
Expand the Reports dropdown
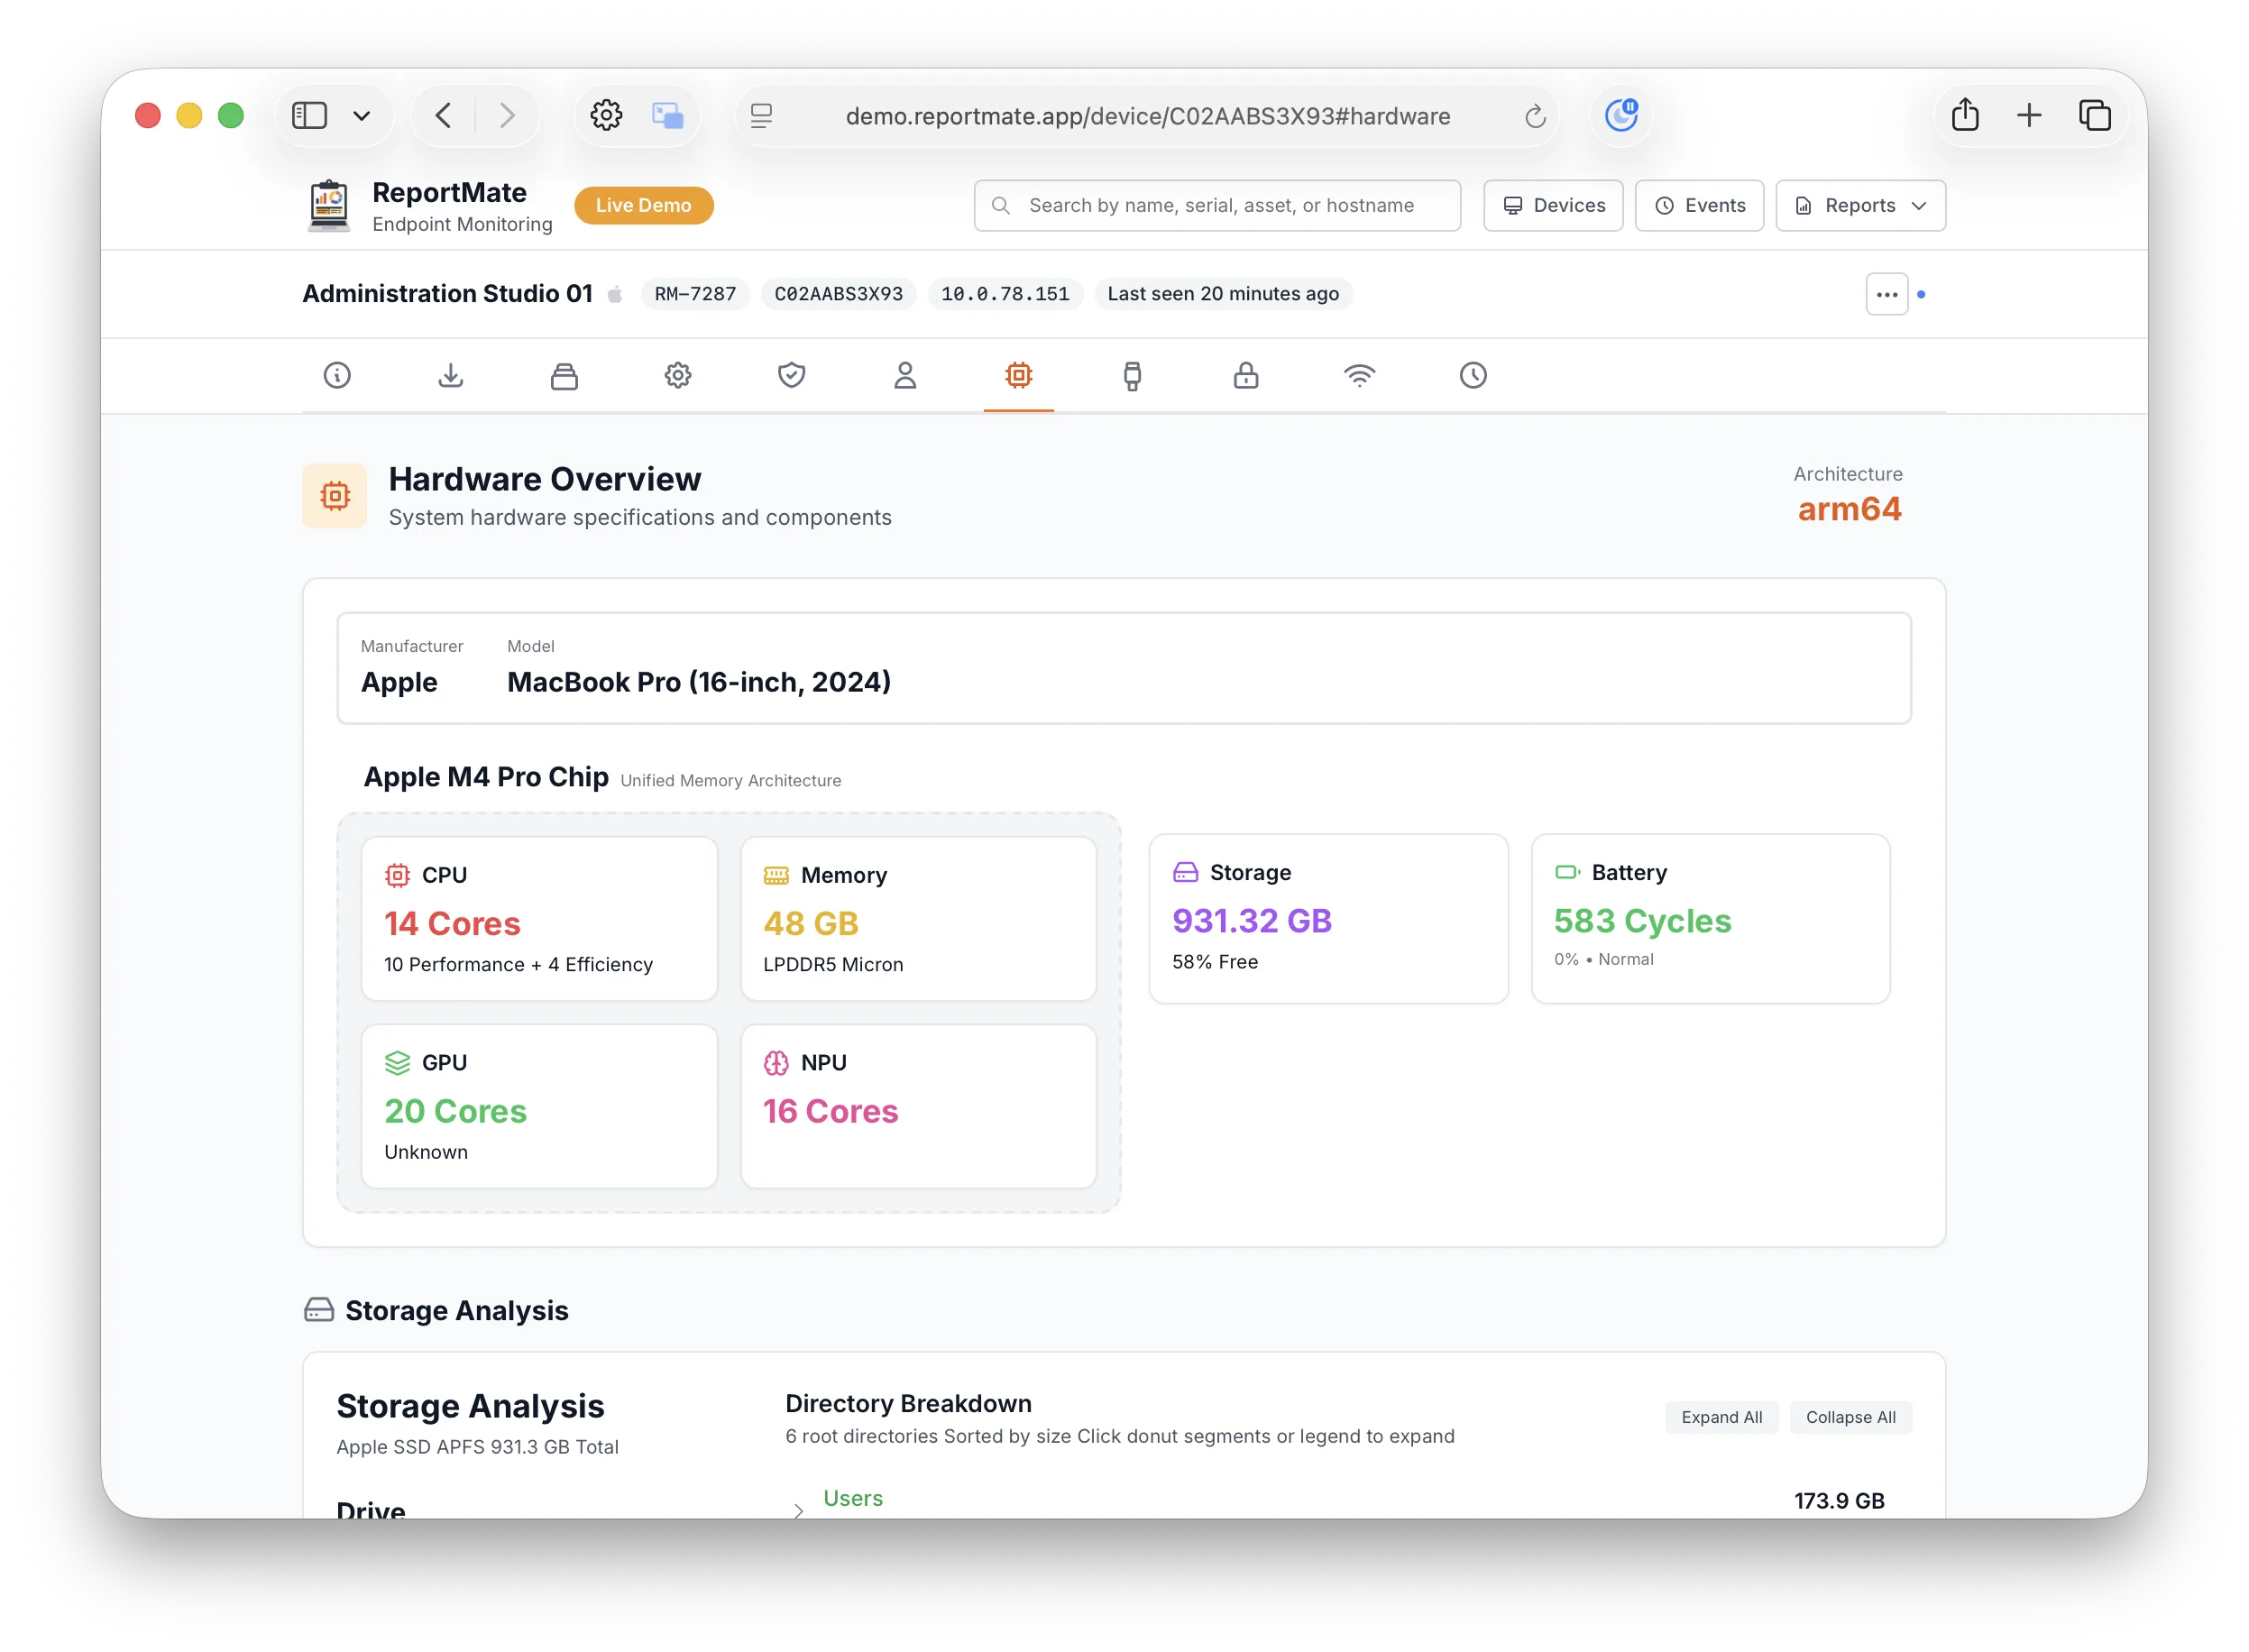coord(1860,205)
